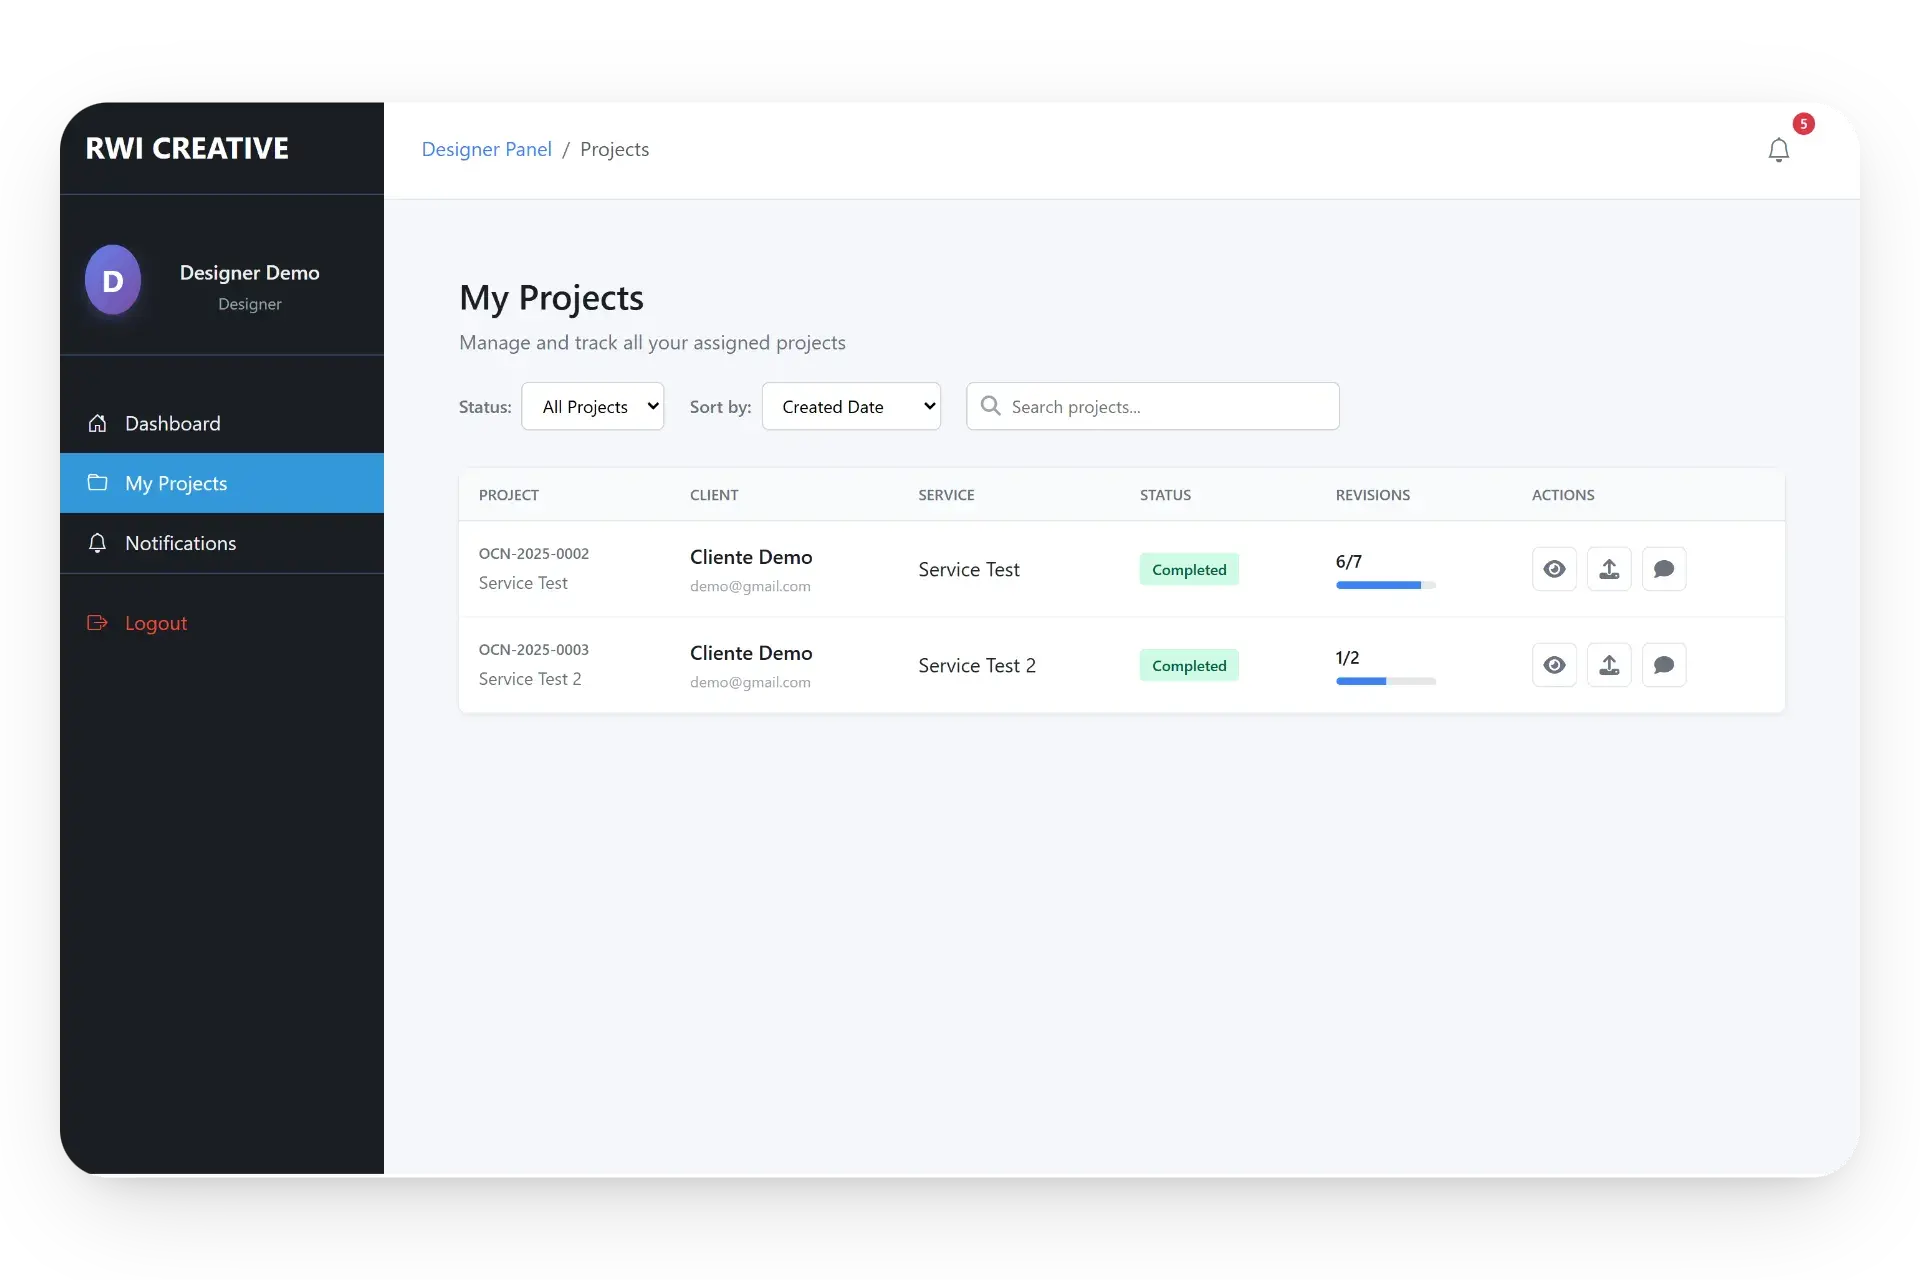Click the 6/7 revisions progress bar
1920x1280 pixels.
pyautogui.click(x=1385, y=585)
